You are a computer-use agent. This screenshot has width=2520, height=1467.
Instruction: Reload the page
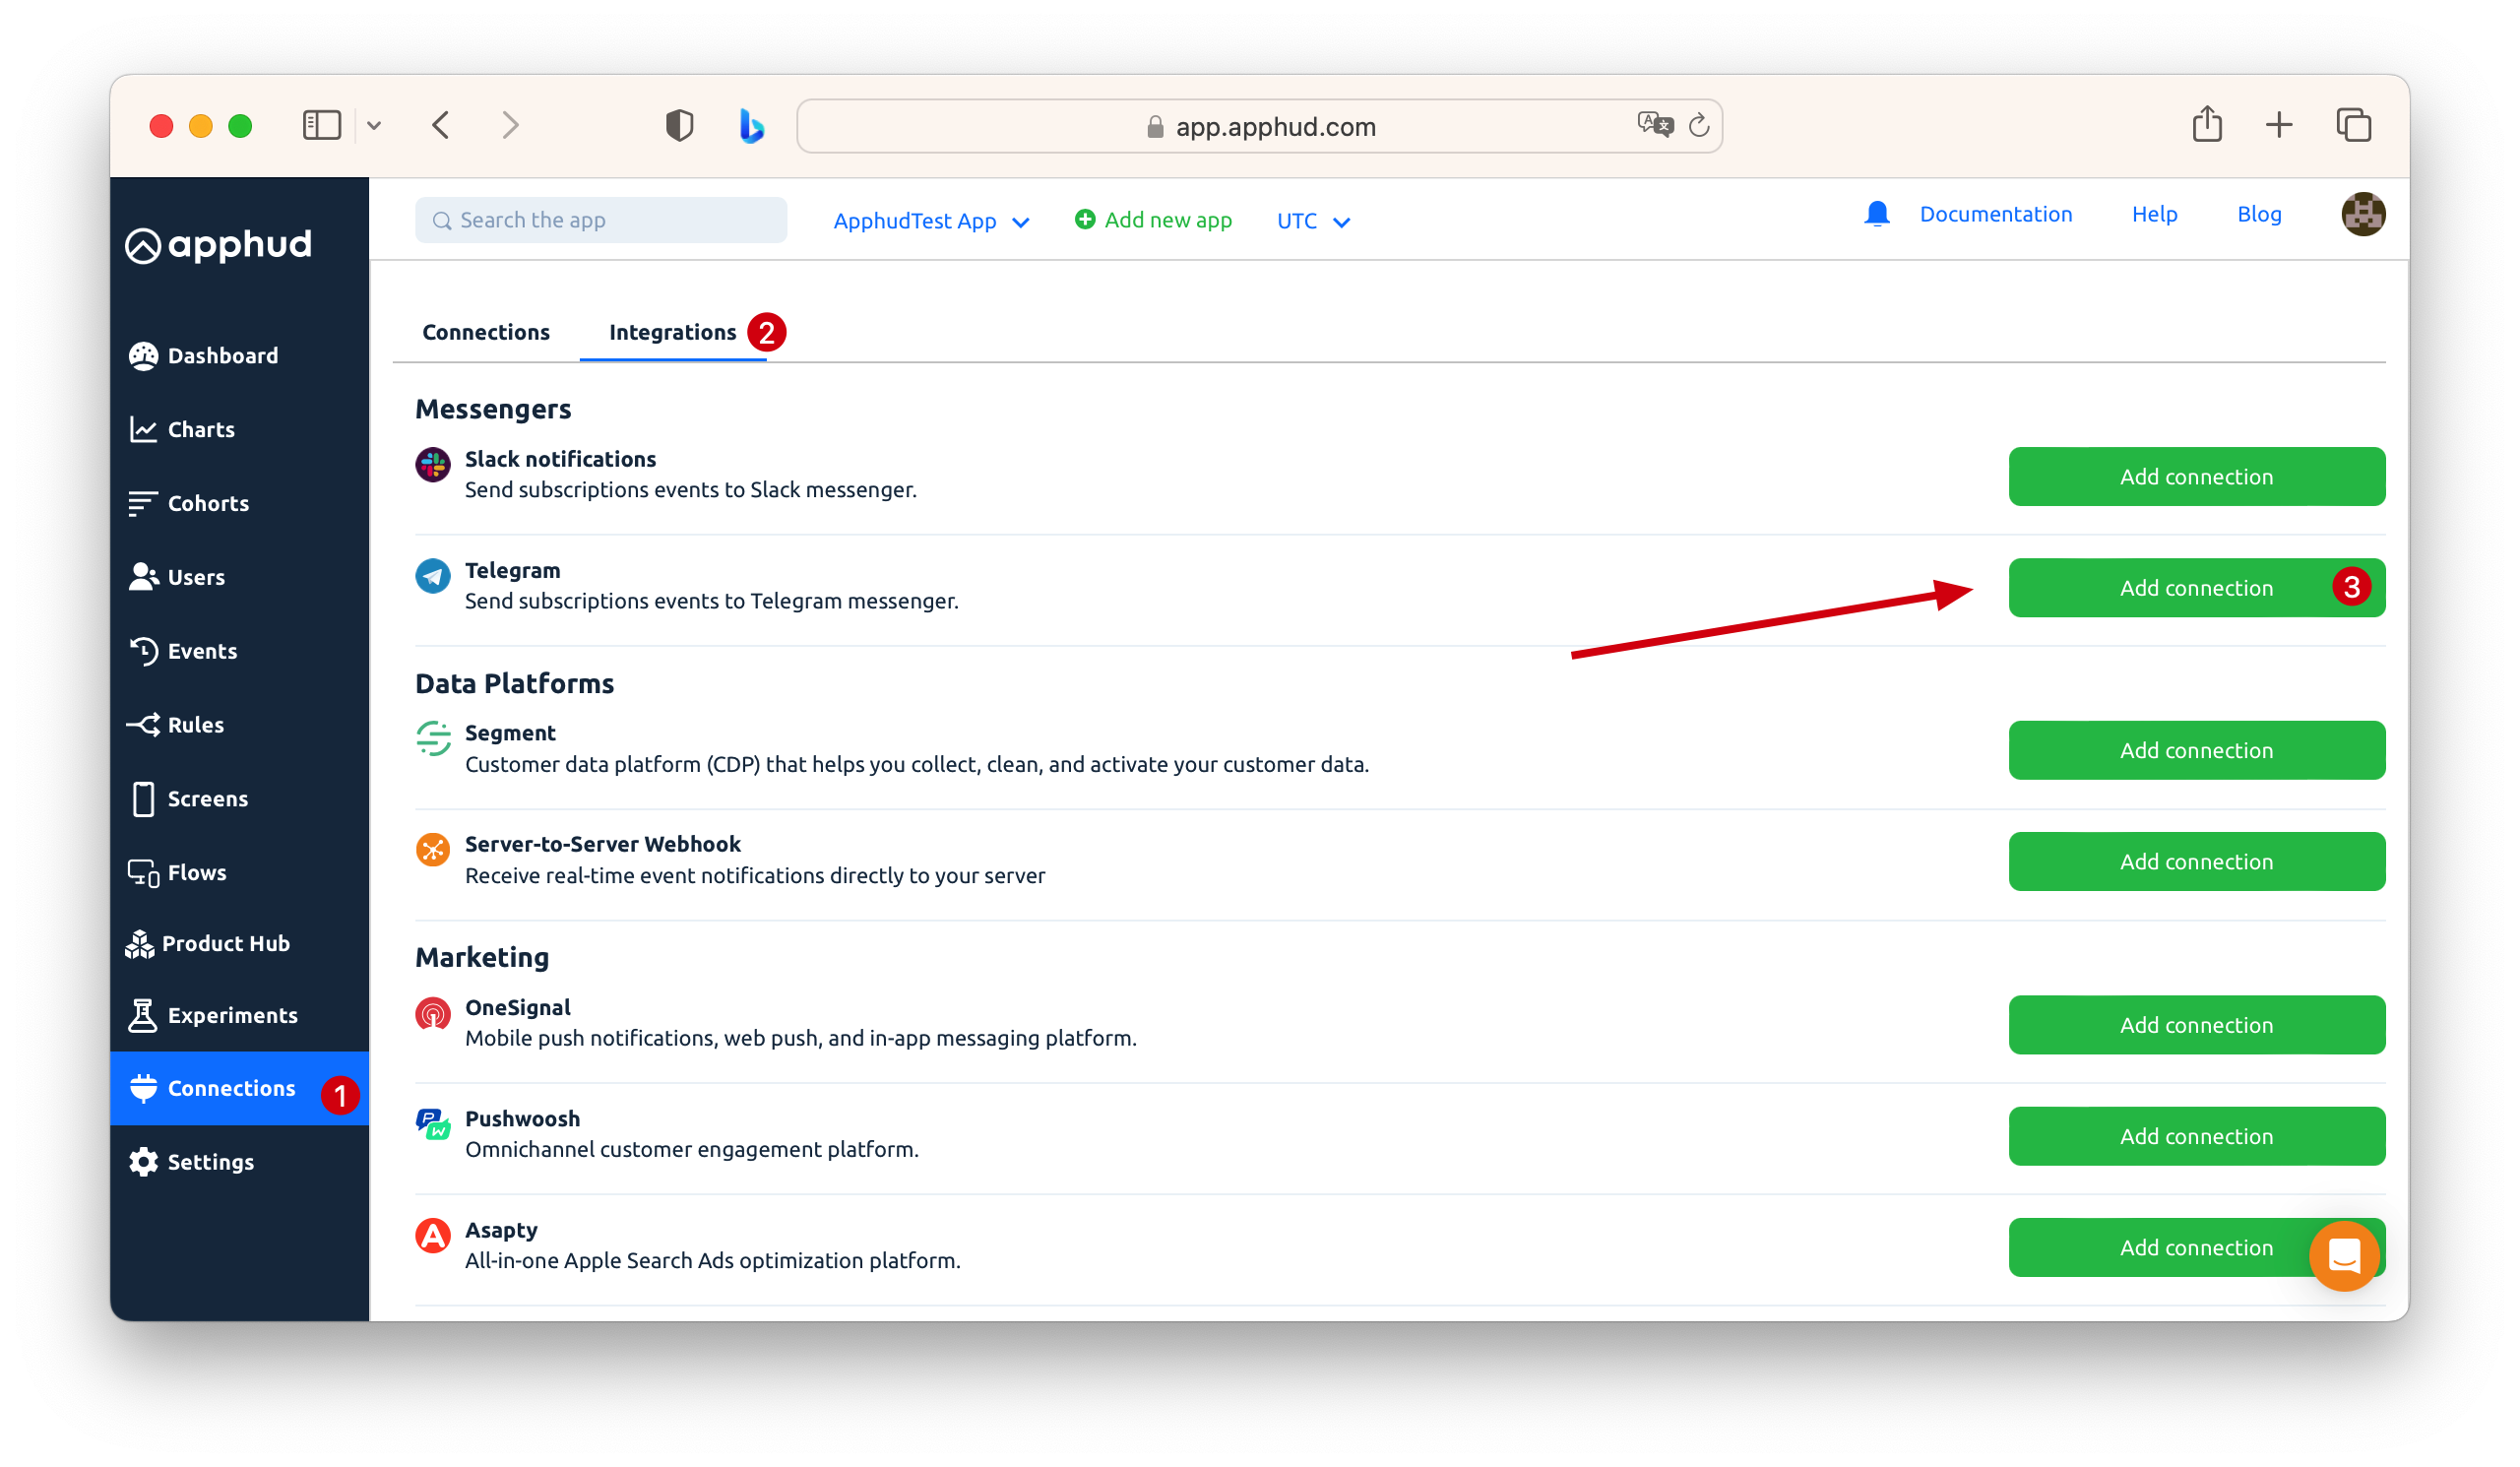[1698, 125]
